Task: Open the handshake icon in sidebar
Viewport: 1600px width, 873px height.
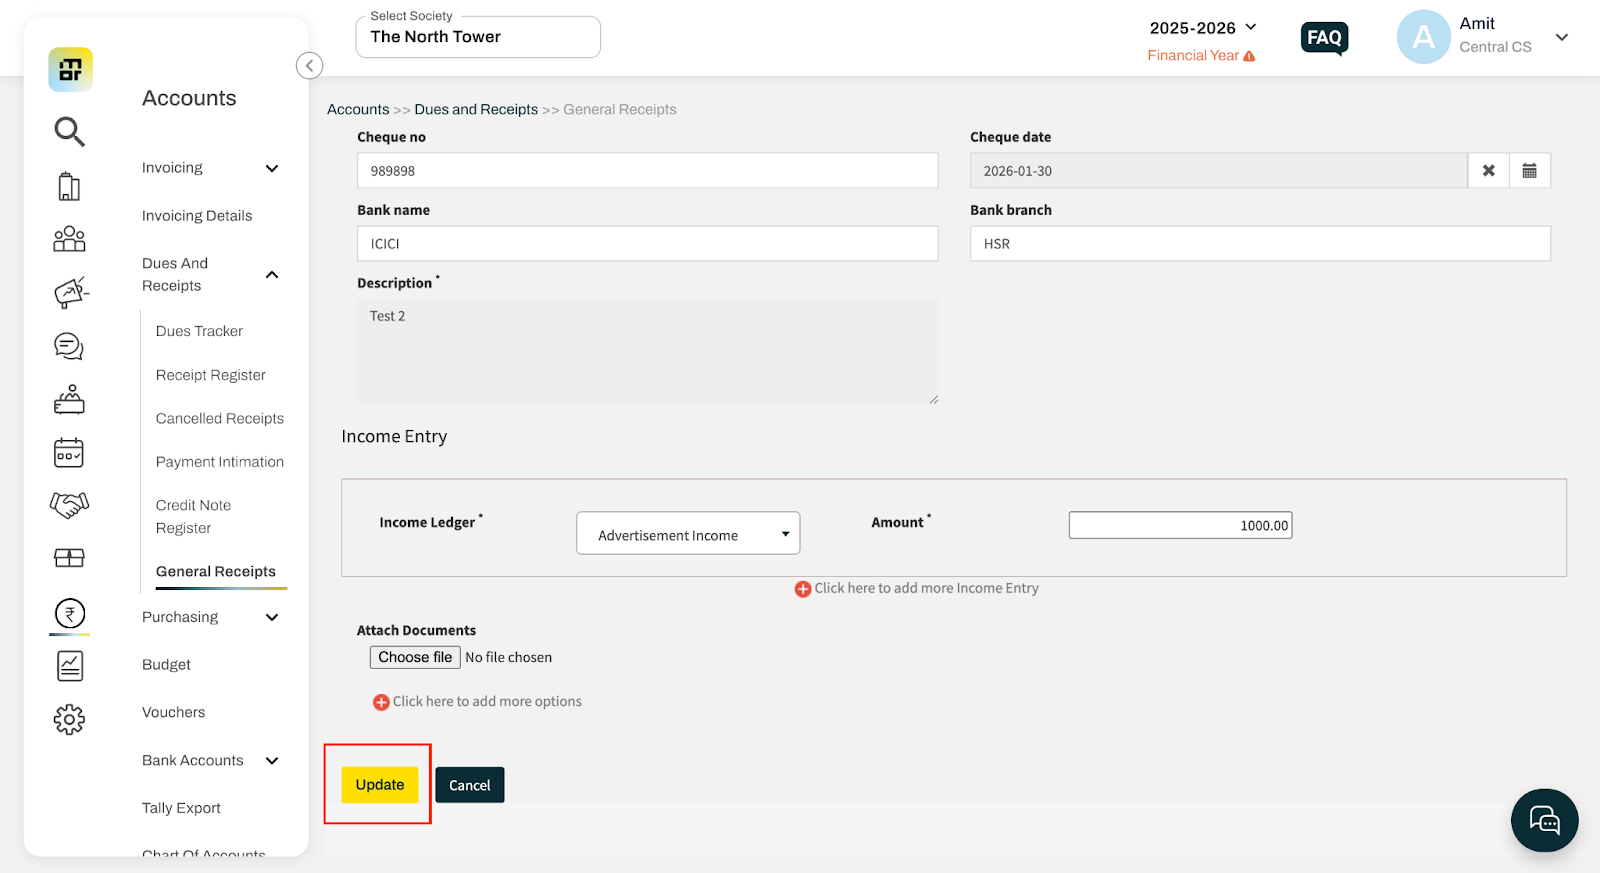Action: coord(69,505)
